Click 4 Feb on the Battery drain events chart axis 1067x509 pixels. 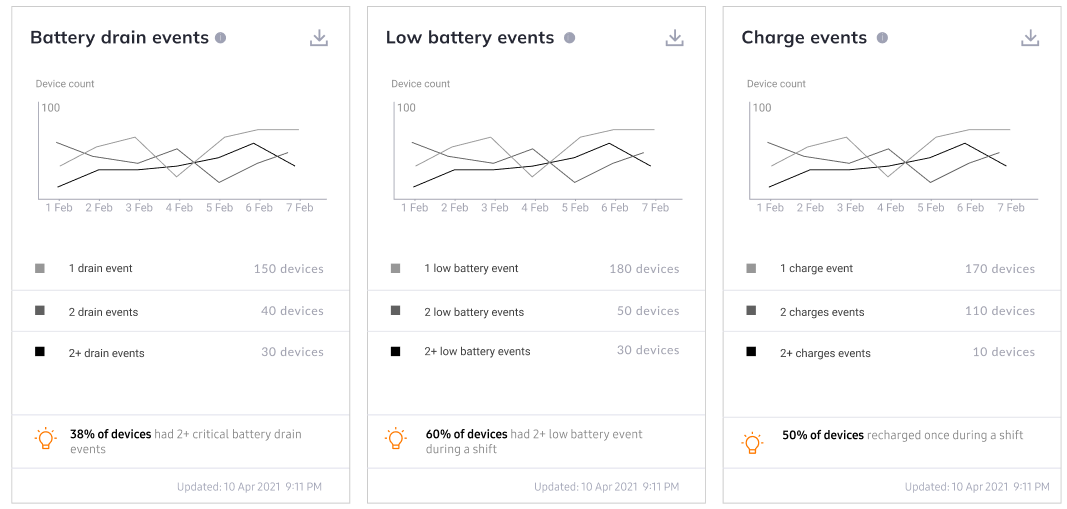click(x=179, y=208)
